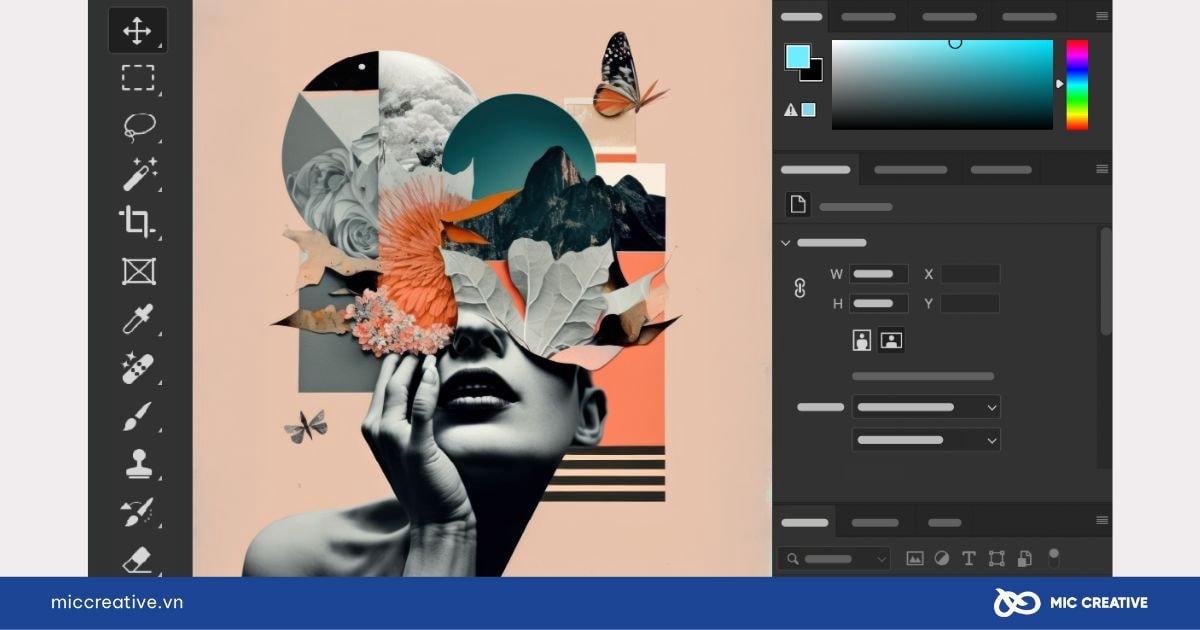
Task: Collapse the Properties section chevron
Action: pos(786,243)
